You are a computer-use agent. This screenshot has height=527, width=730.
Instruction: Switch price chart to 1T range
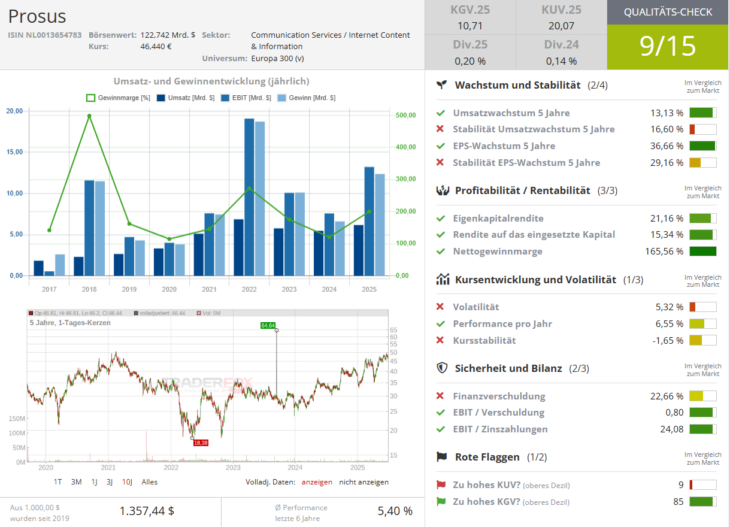(58, 482)
